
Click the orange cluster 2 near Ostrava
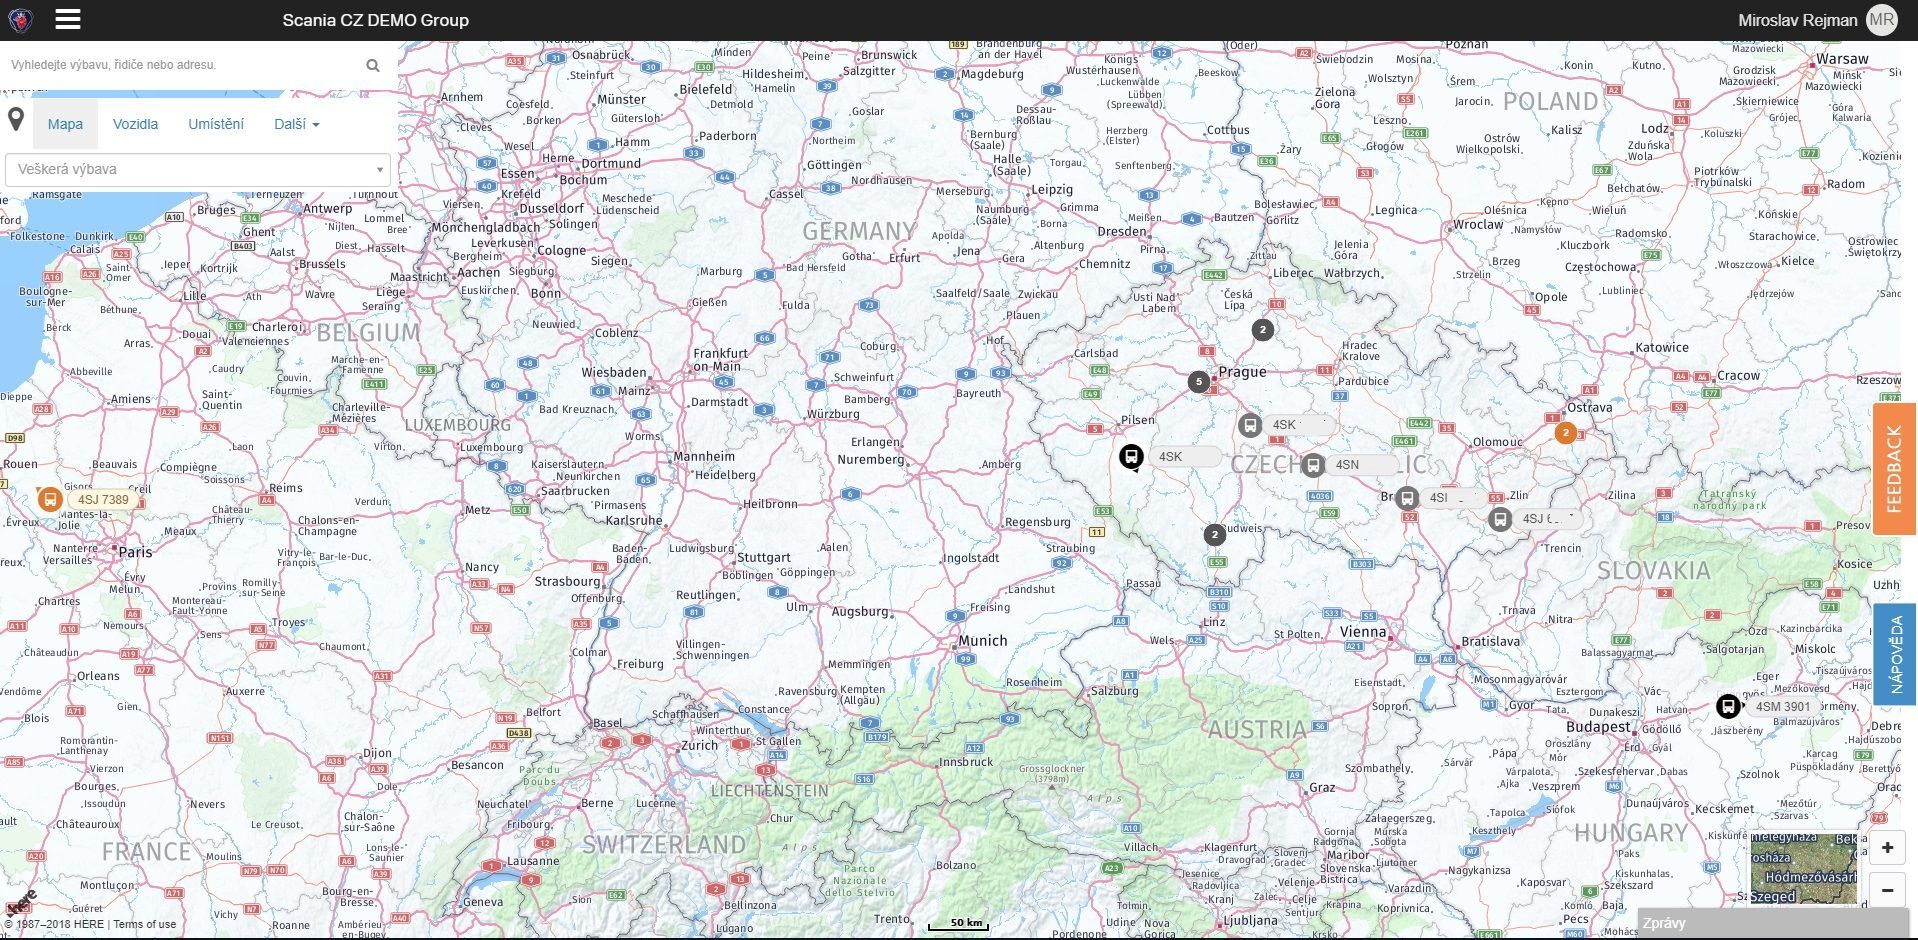click(x=1565, y=433)
